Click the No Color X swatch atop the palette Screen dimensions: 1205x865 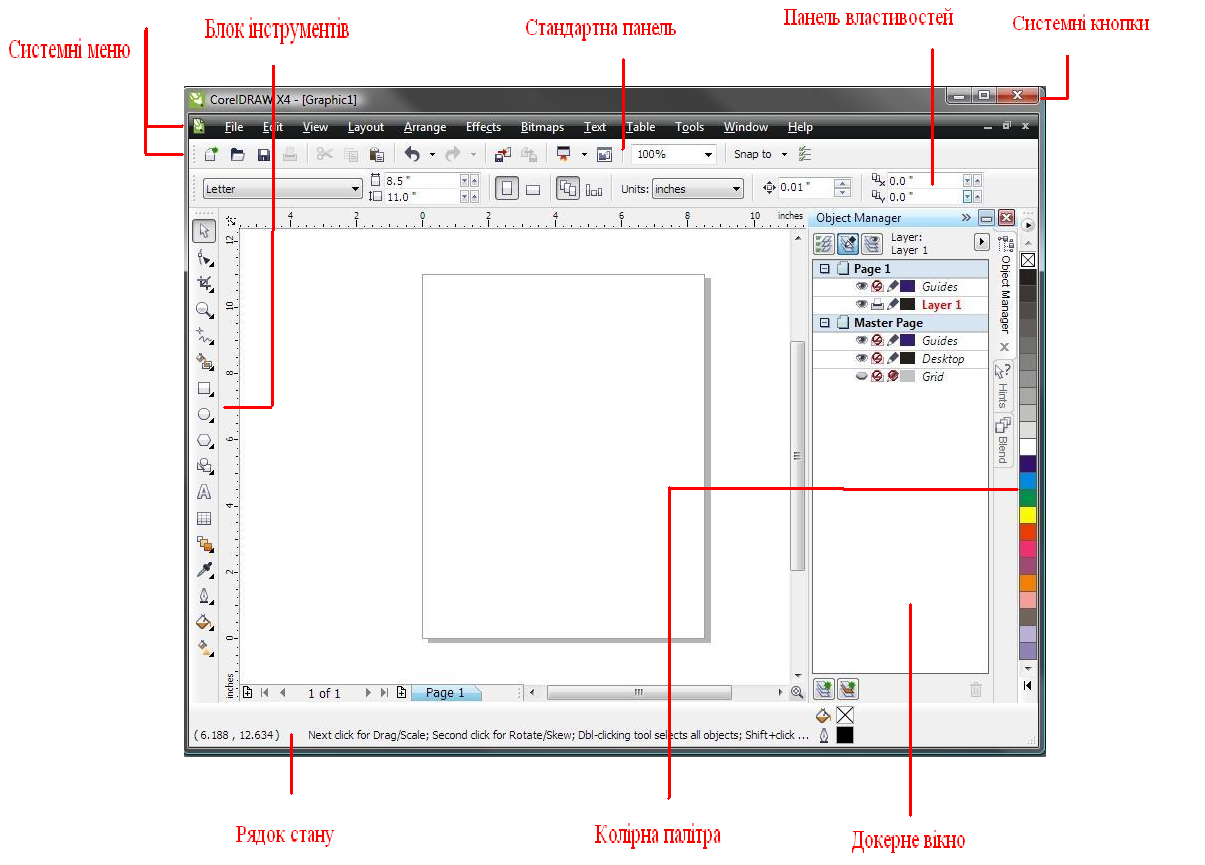pyautogui.click(x=1027, y=260)
